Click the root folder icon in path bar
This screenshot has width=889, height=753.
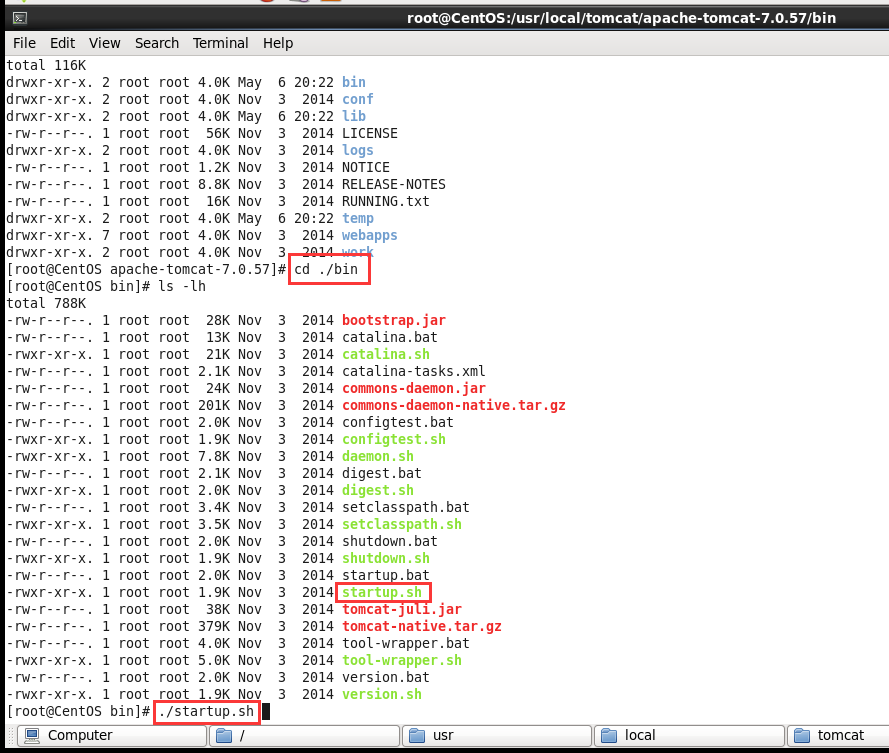(x=224, y=735)
